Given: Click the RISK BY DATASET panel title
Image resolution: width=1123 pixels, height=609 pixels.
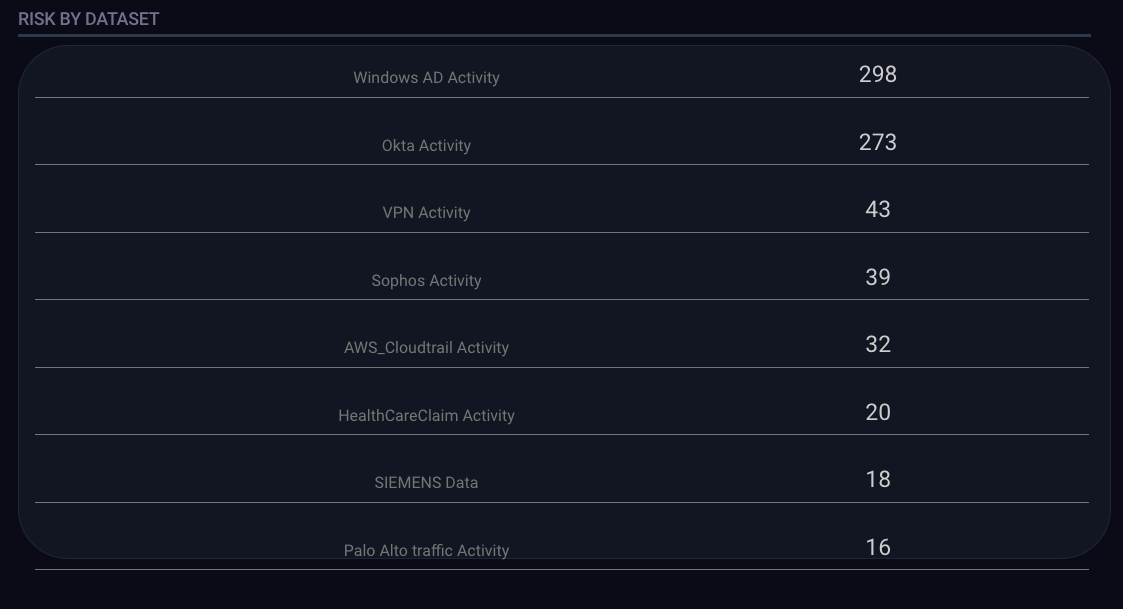Looking at the screenshot, I should point(88,19).
